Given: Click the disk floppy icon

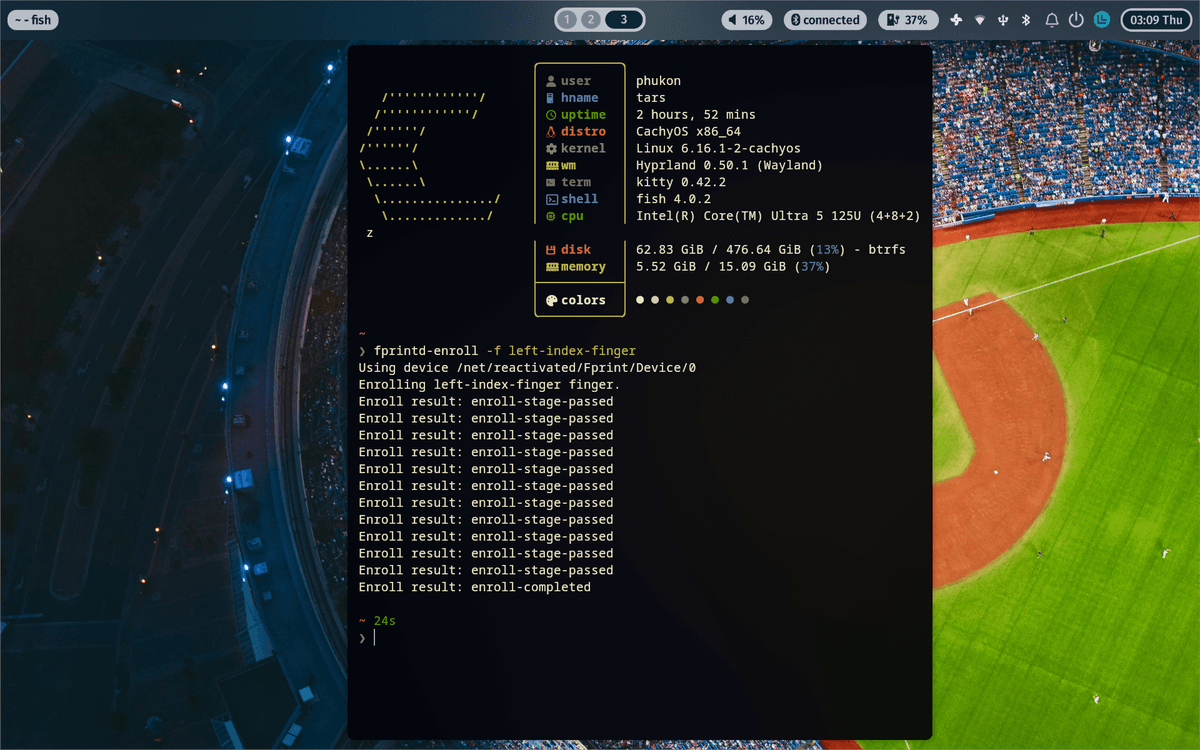Looking at the screenshot, I should coord(550,250).
